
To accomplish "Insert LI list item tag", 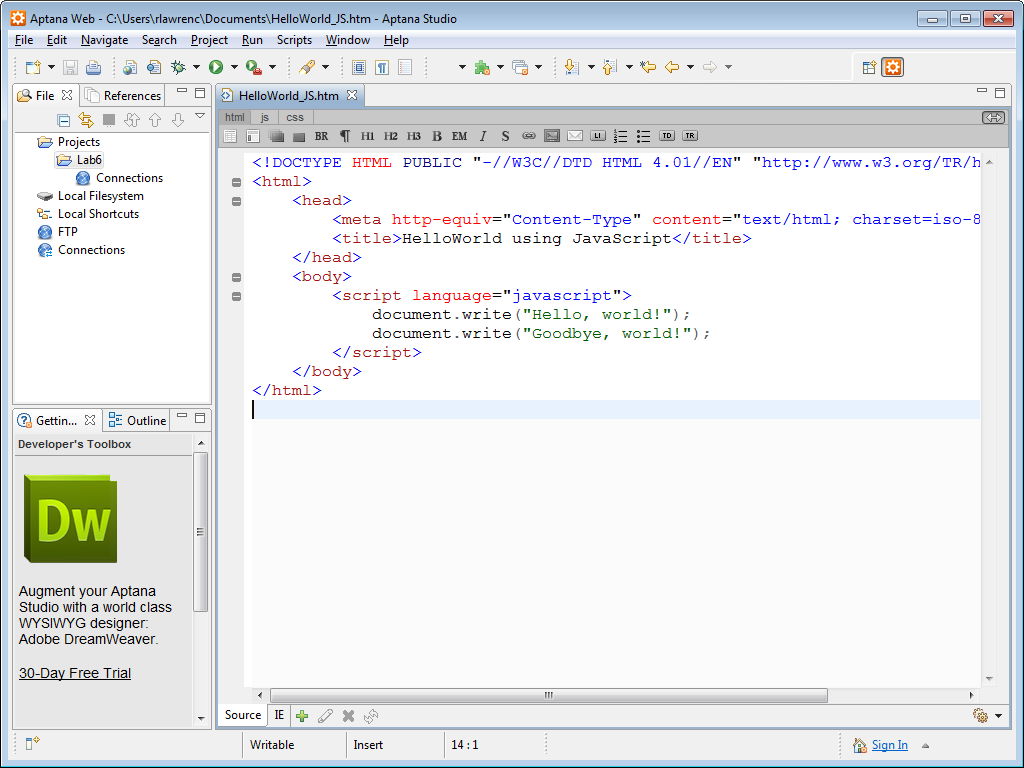I will (x=598, y=136).
